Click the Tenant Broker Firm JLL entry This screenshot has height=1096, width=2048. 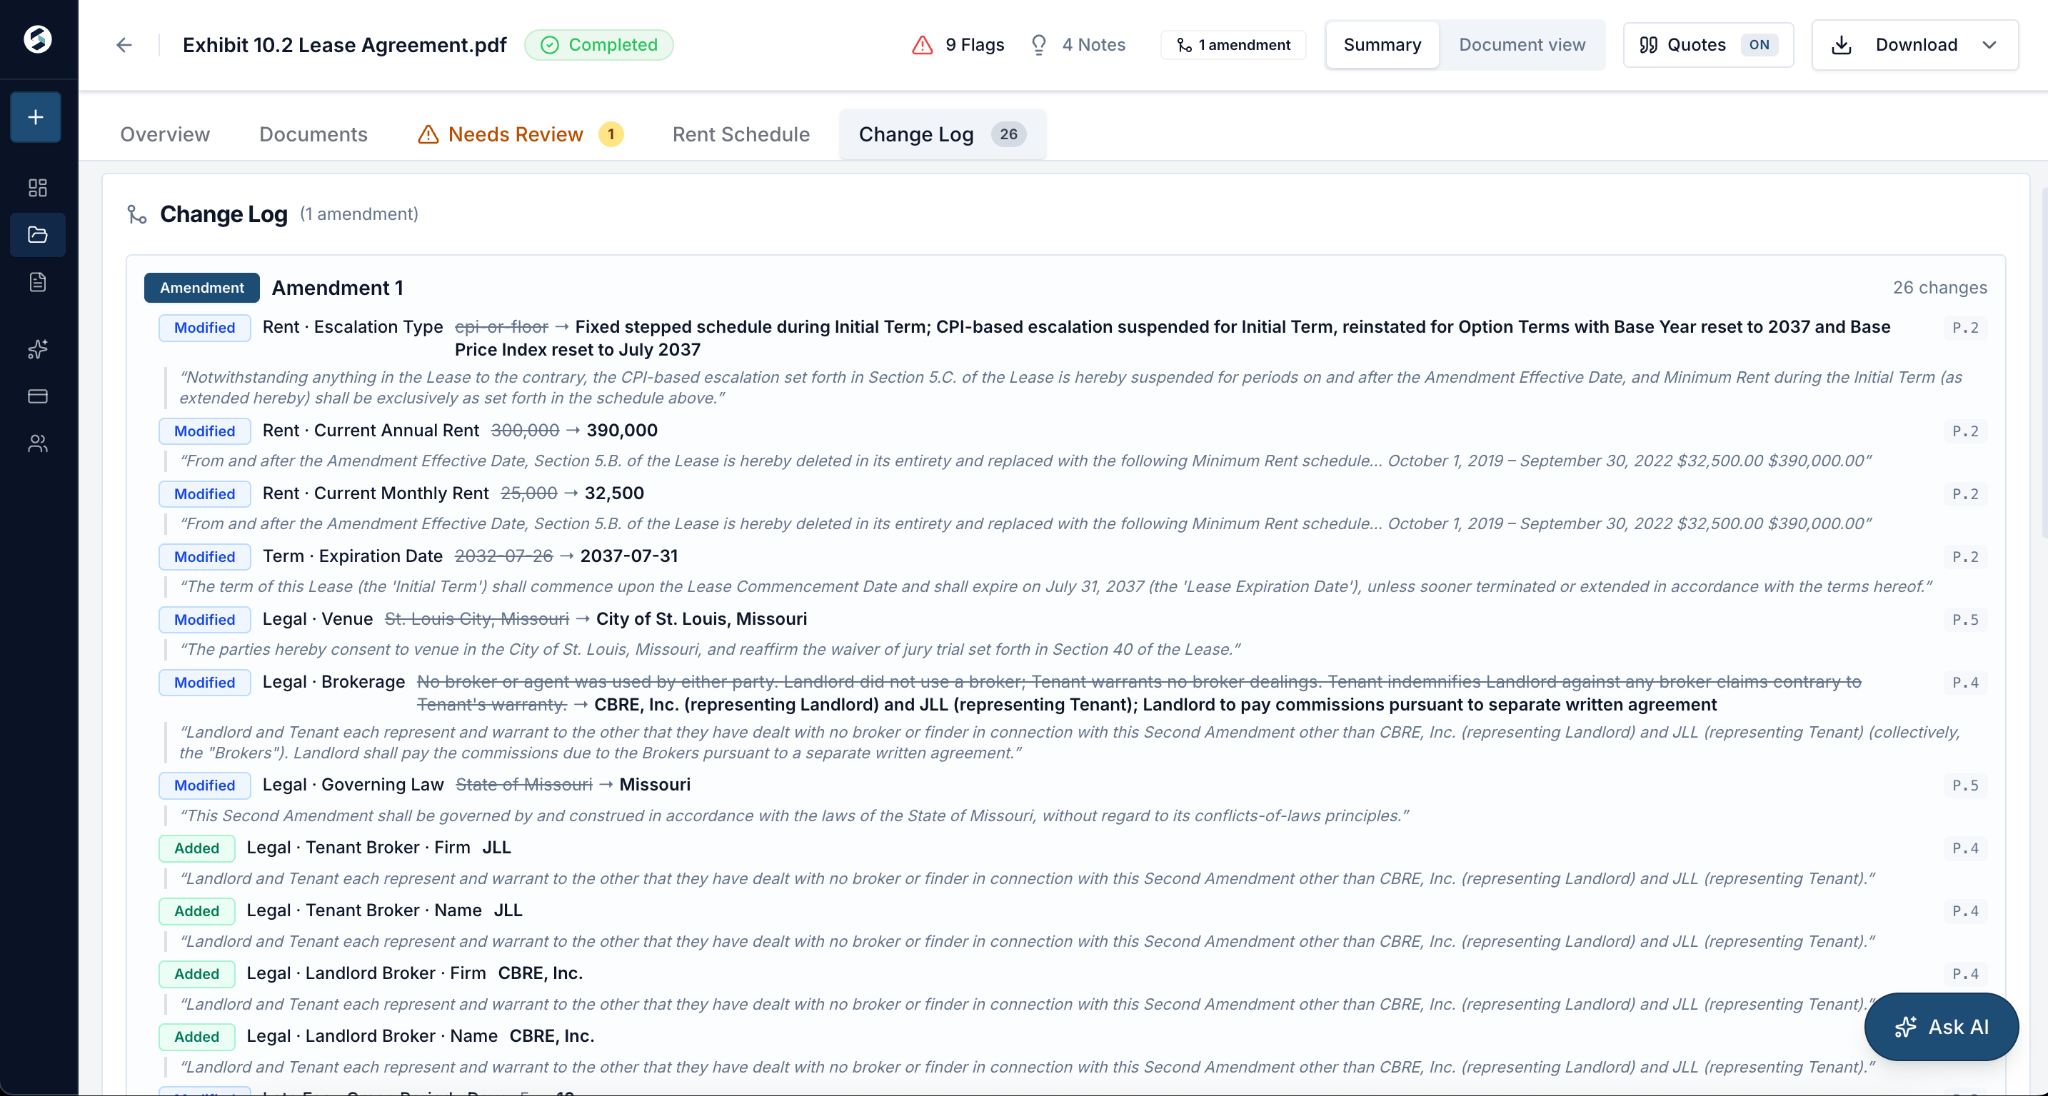[x=379, y=848]
